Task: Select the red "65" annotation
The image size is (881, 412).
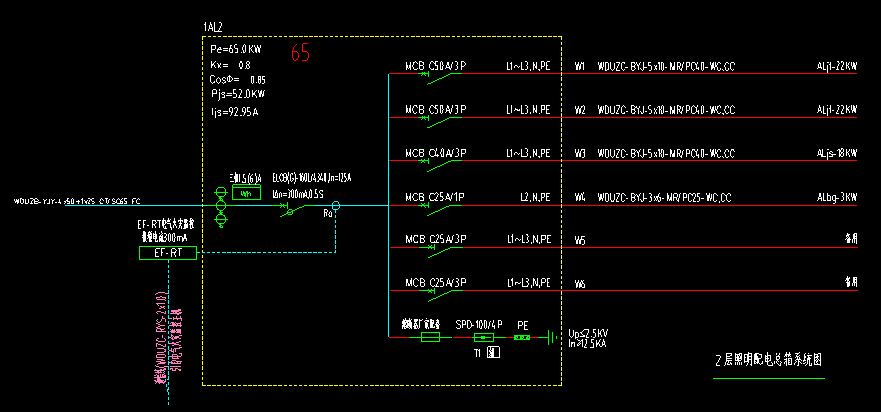Action: (x=300, y=52)
